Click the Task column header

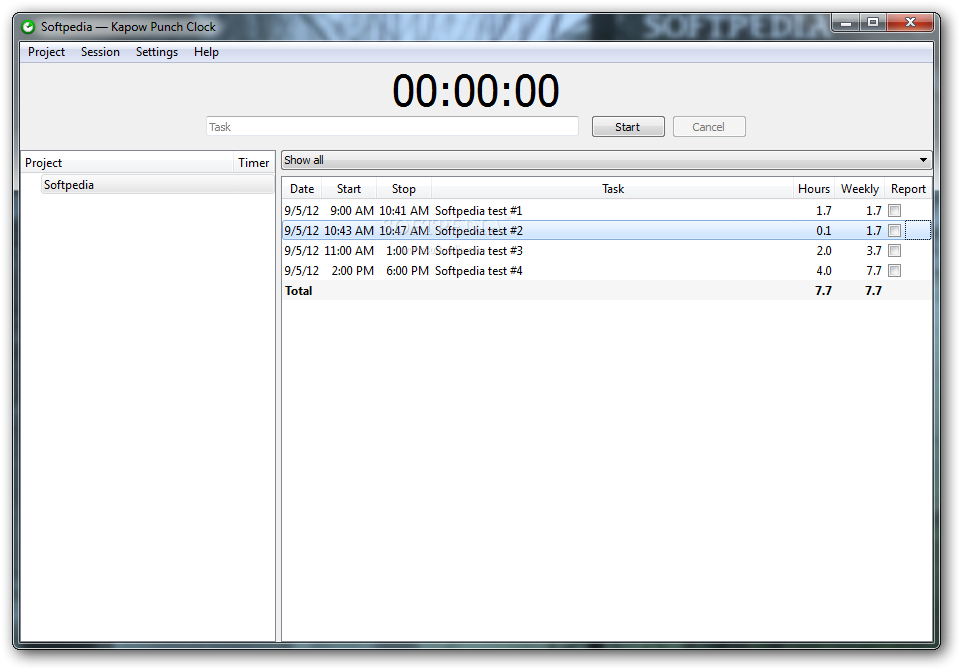pos(612,189)
